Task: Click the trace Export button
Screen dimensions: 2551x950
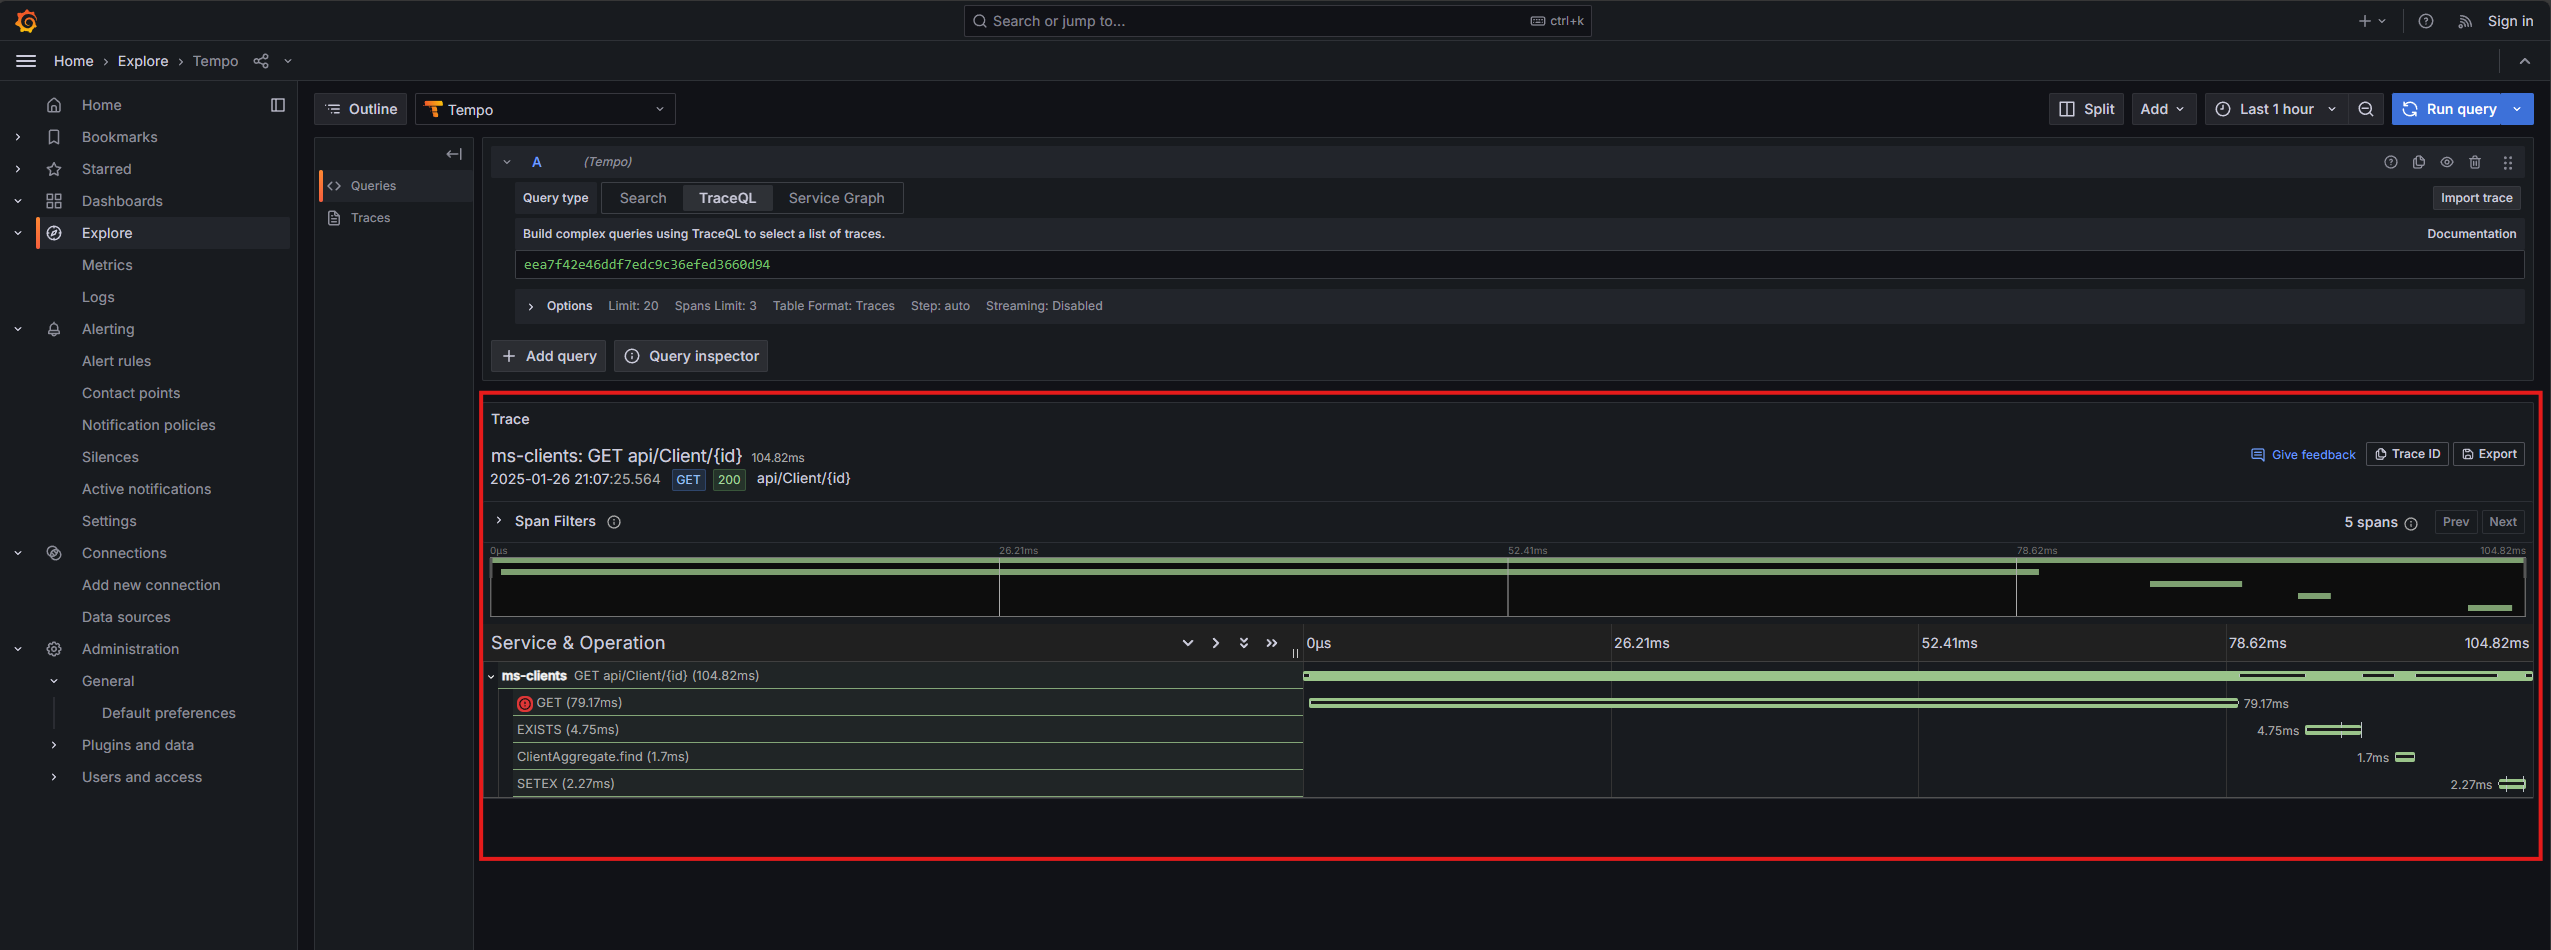Action: click(x=2489, y=454)
